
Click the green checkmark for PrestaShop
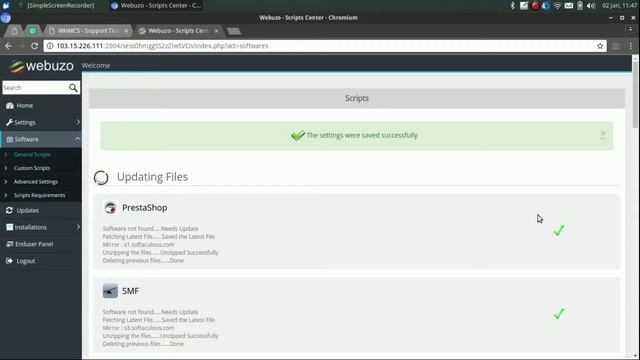tap(559, 230)
